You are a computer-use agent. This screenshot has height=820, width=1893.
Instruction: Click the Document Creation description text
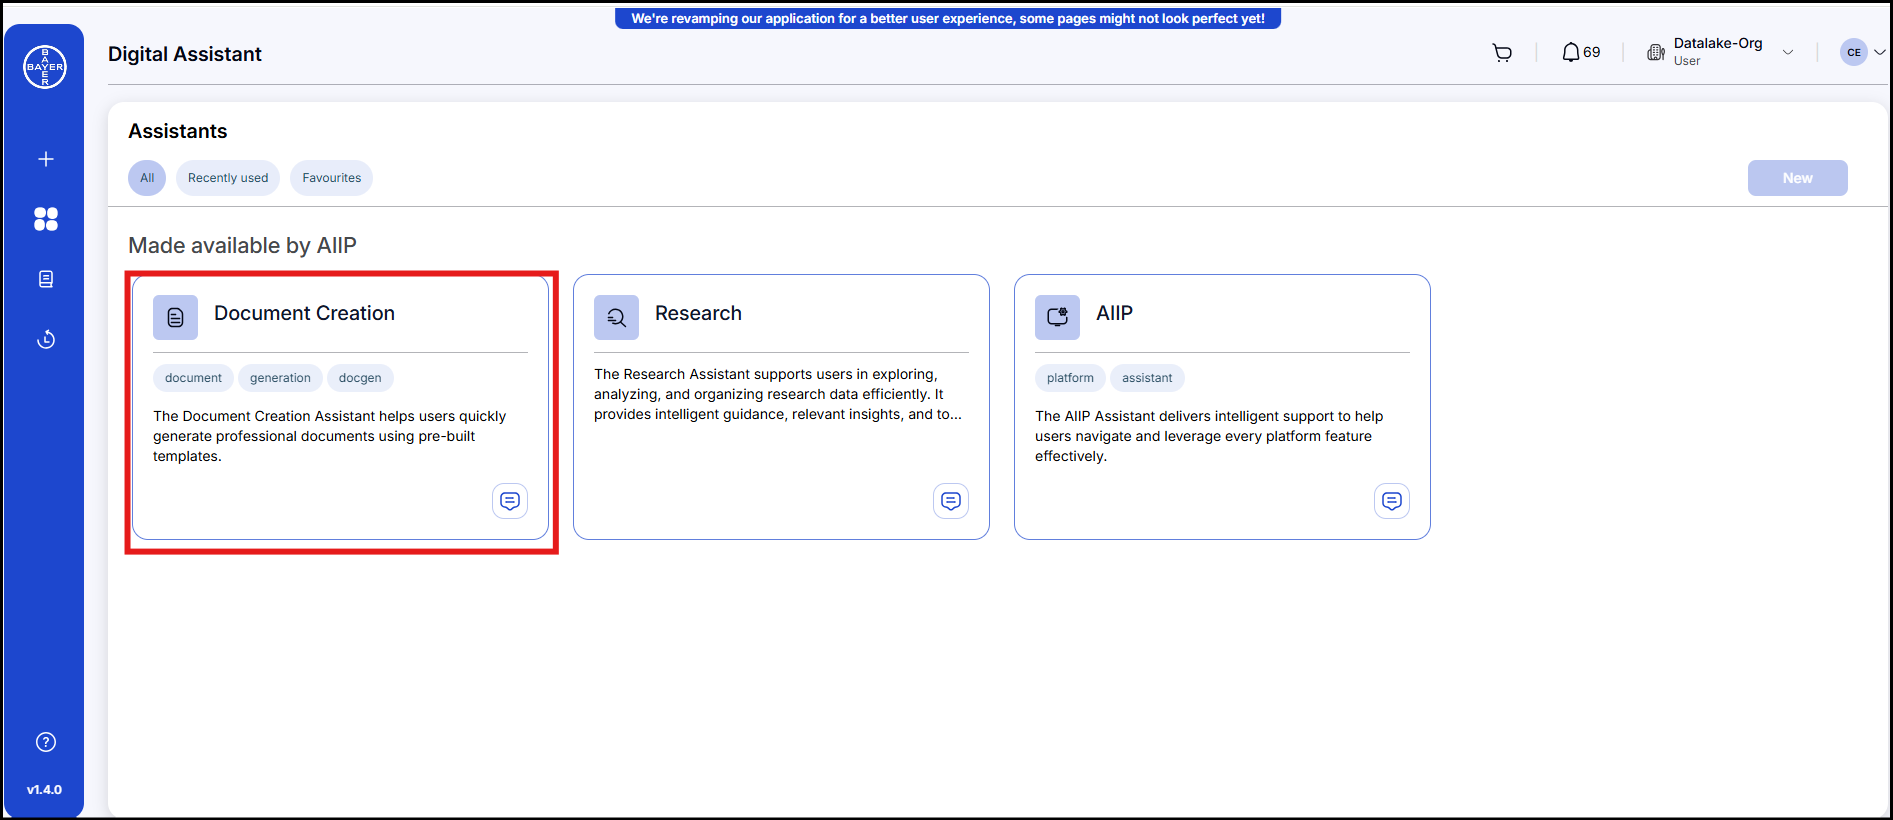330,436
